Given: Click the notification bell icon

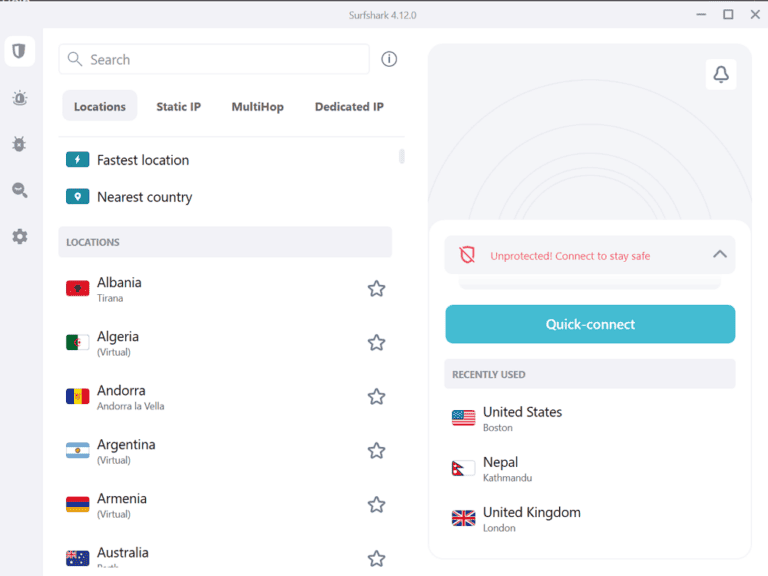Looking at the screenshot, I should click(x=720, y=74).
